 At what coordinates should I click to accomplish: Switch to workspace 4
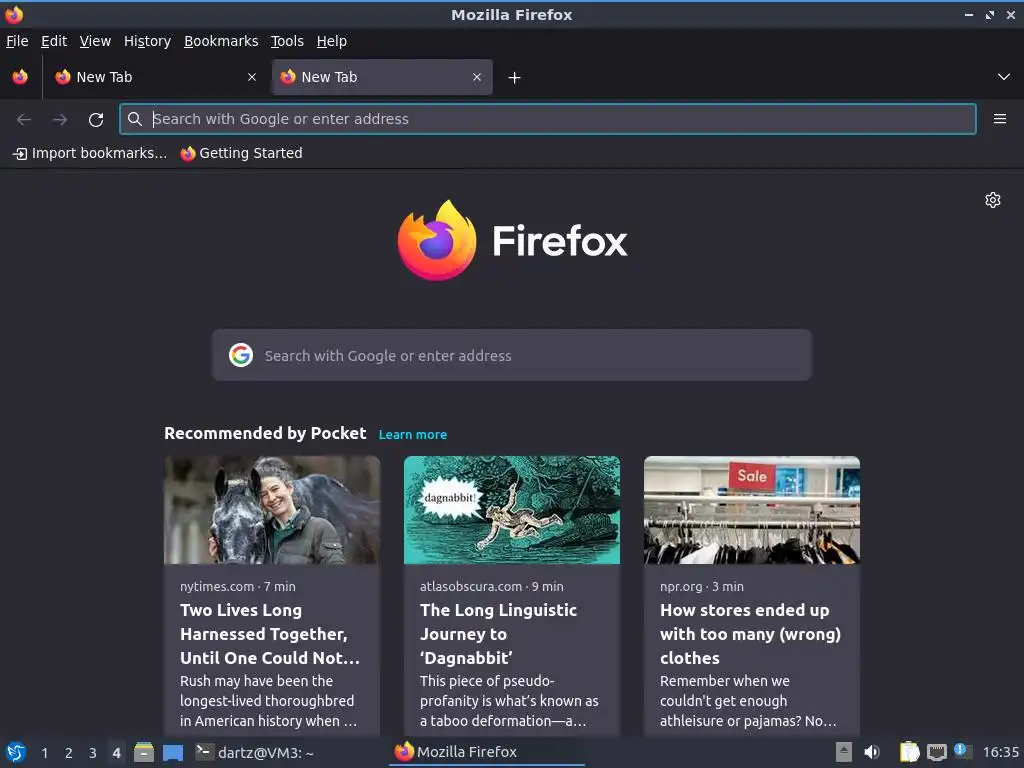click(116, 753)
